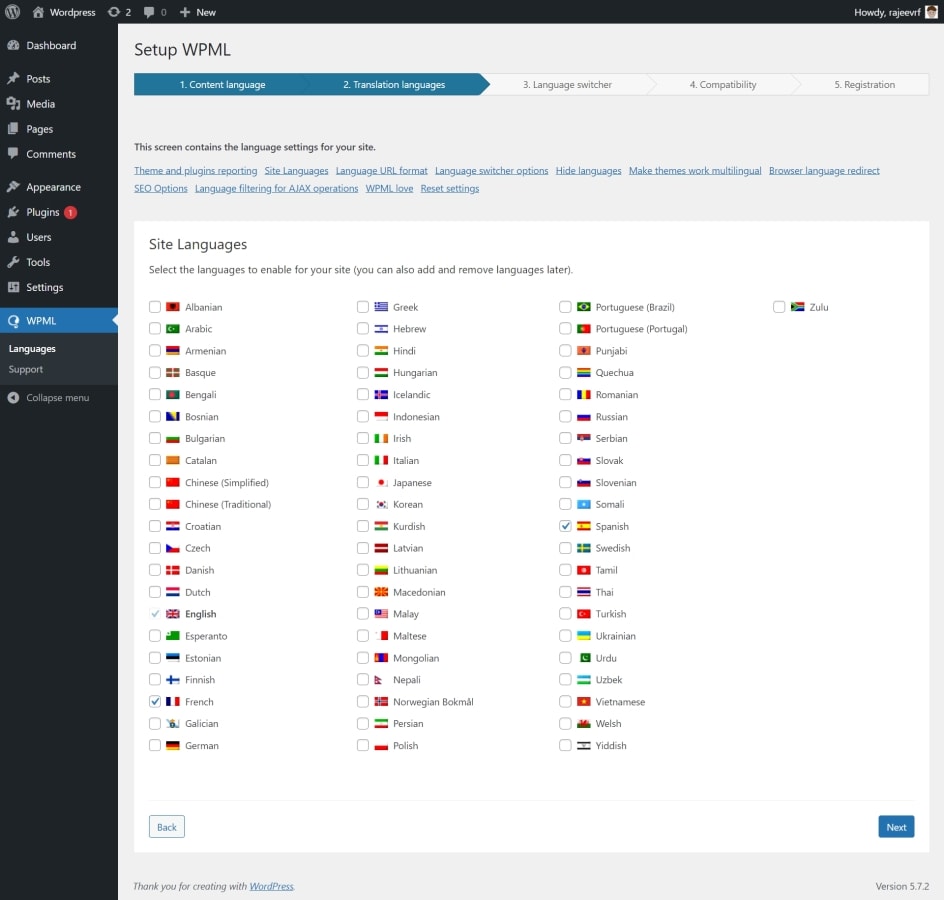Open the comments bubble icon in admin bar

(x=149, y=12)
